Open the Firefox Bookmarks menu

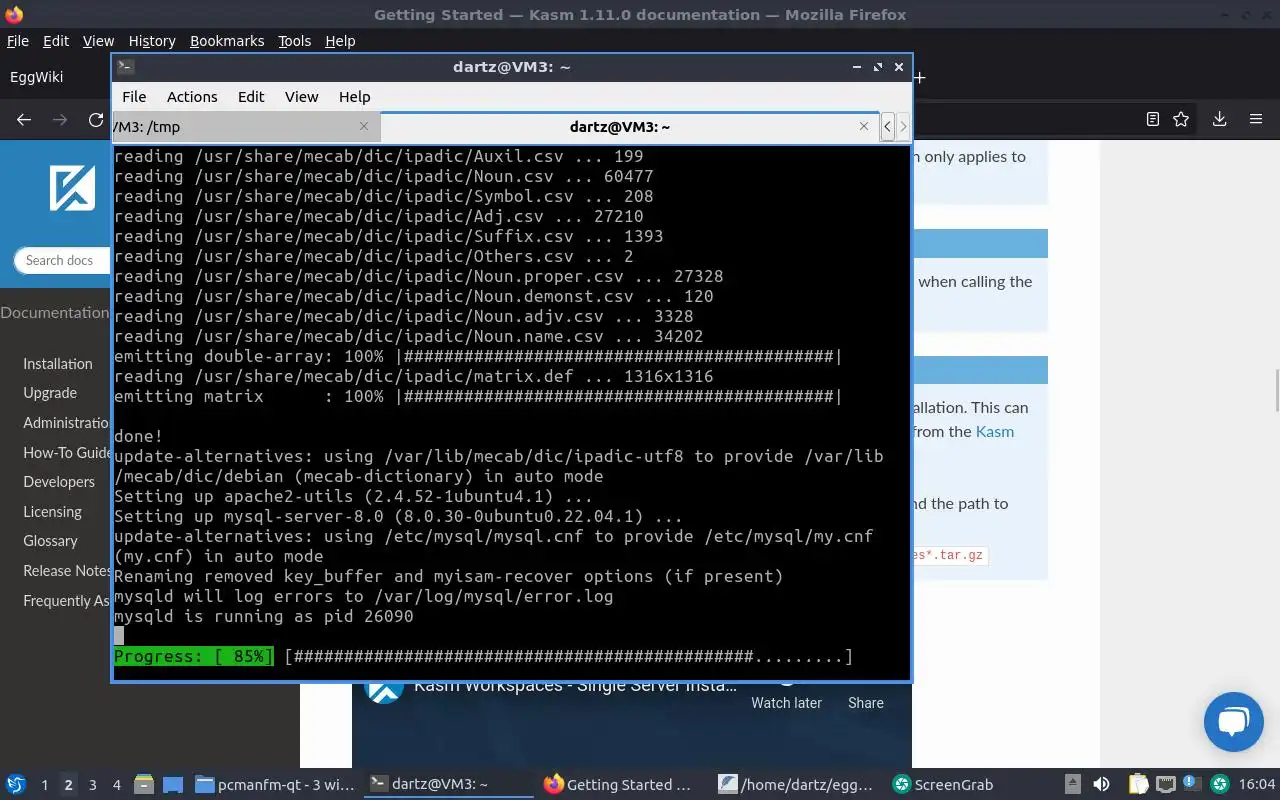[x=227, y=41]
